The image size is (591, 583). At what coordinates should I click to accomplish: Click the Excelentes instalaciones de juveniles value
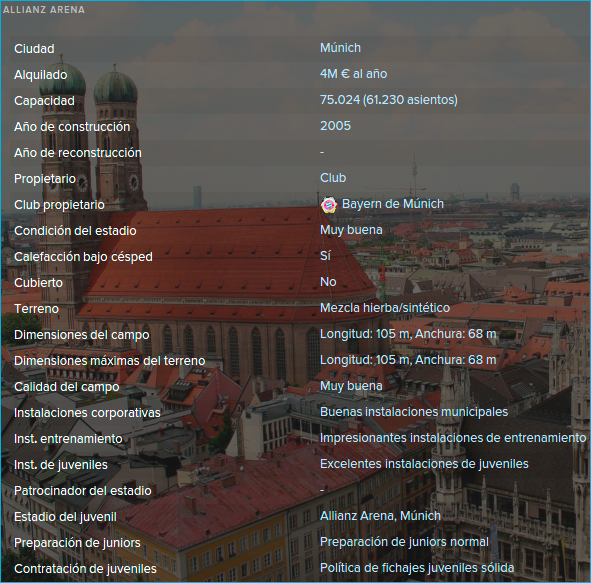tap(424, 464)
